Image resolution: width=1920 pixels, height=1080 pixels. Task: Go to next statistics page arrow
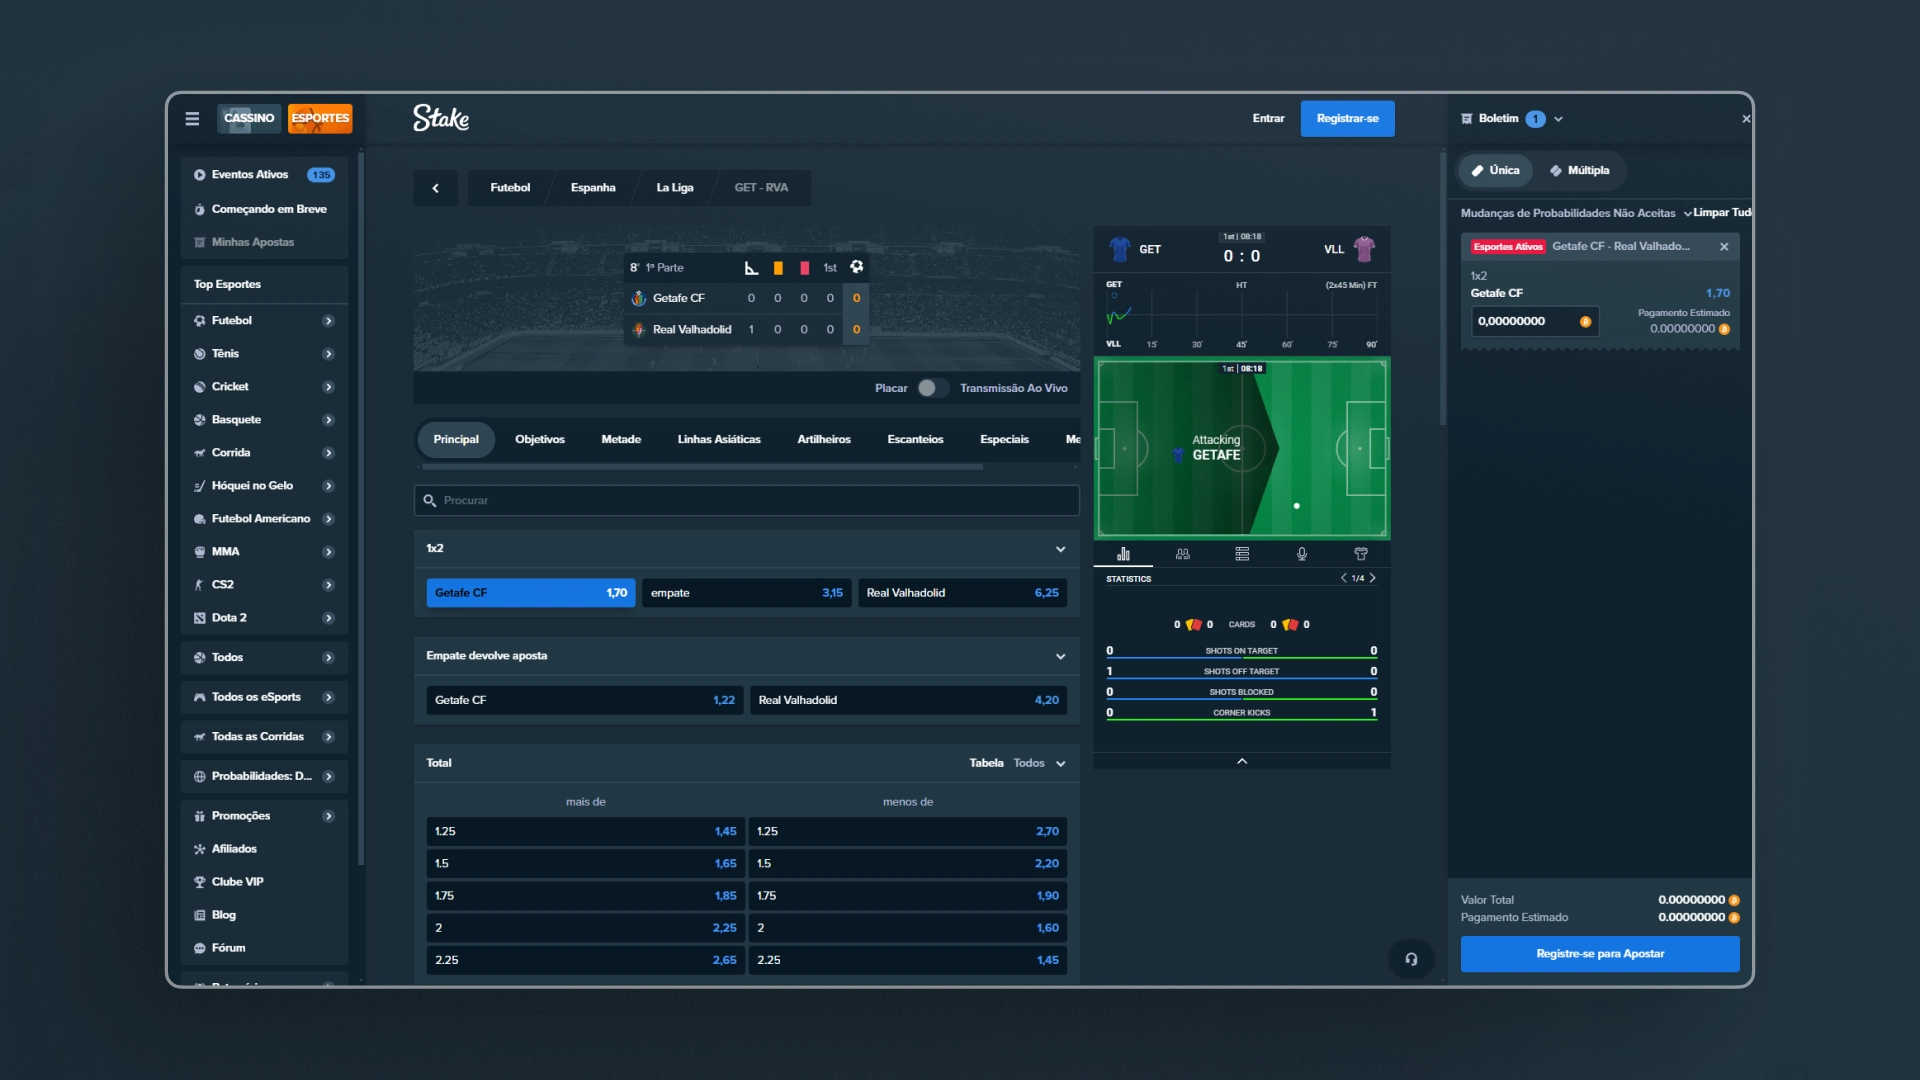click(x=1373, y=578)
